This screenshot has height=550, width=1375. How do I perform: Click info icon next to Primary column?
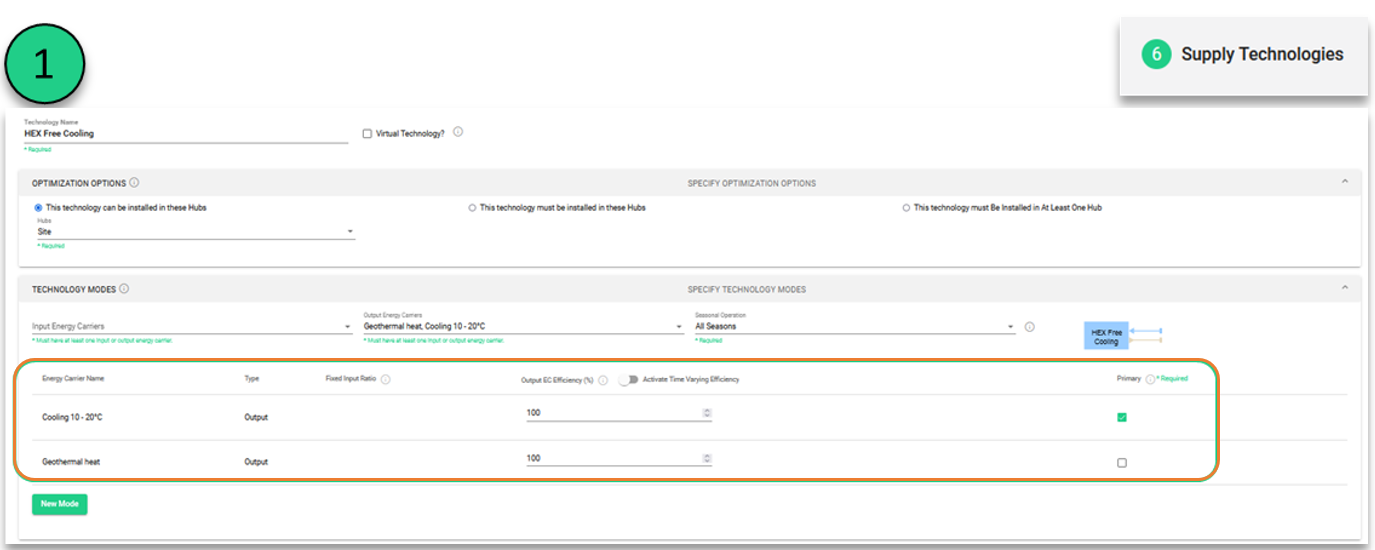point(1150,379)
